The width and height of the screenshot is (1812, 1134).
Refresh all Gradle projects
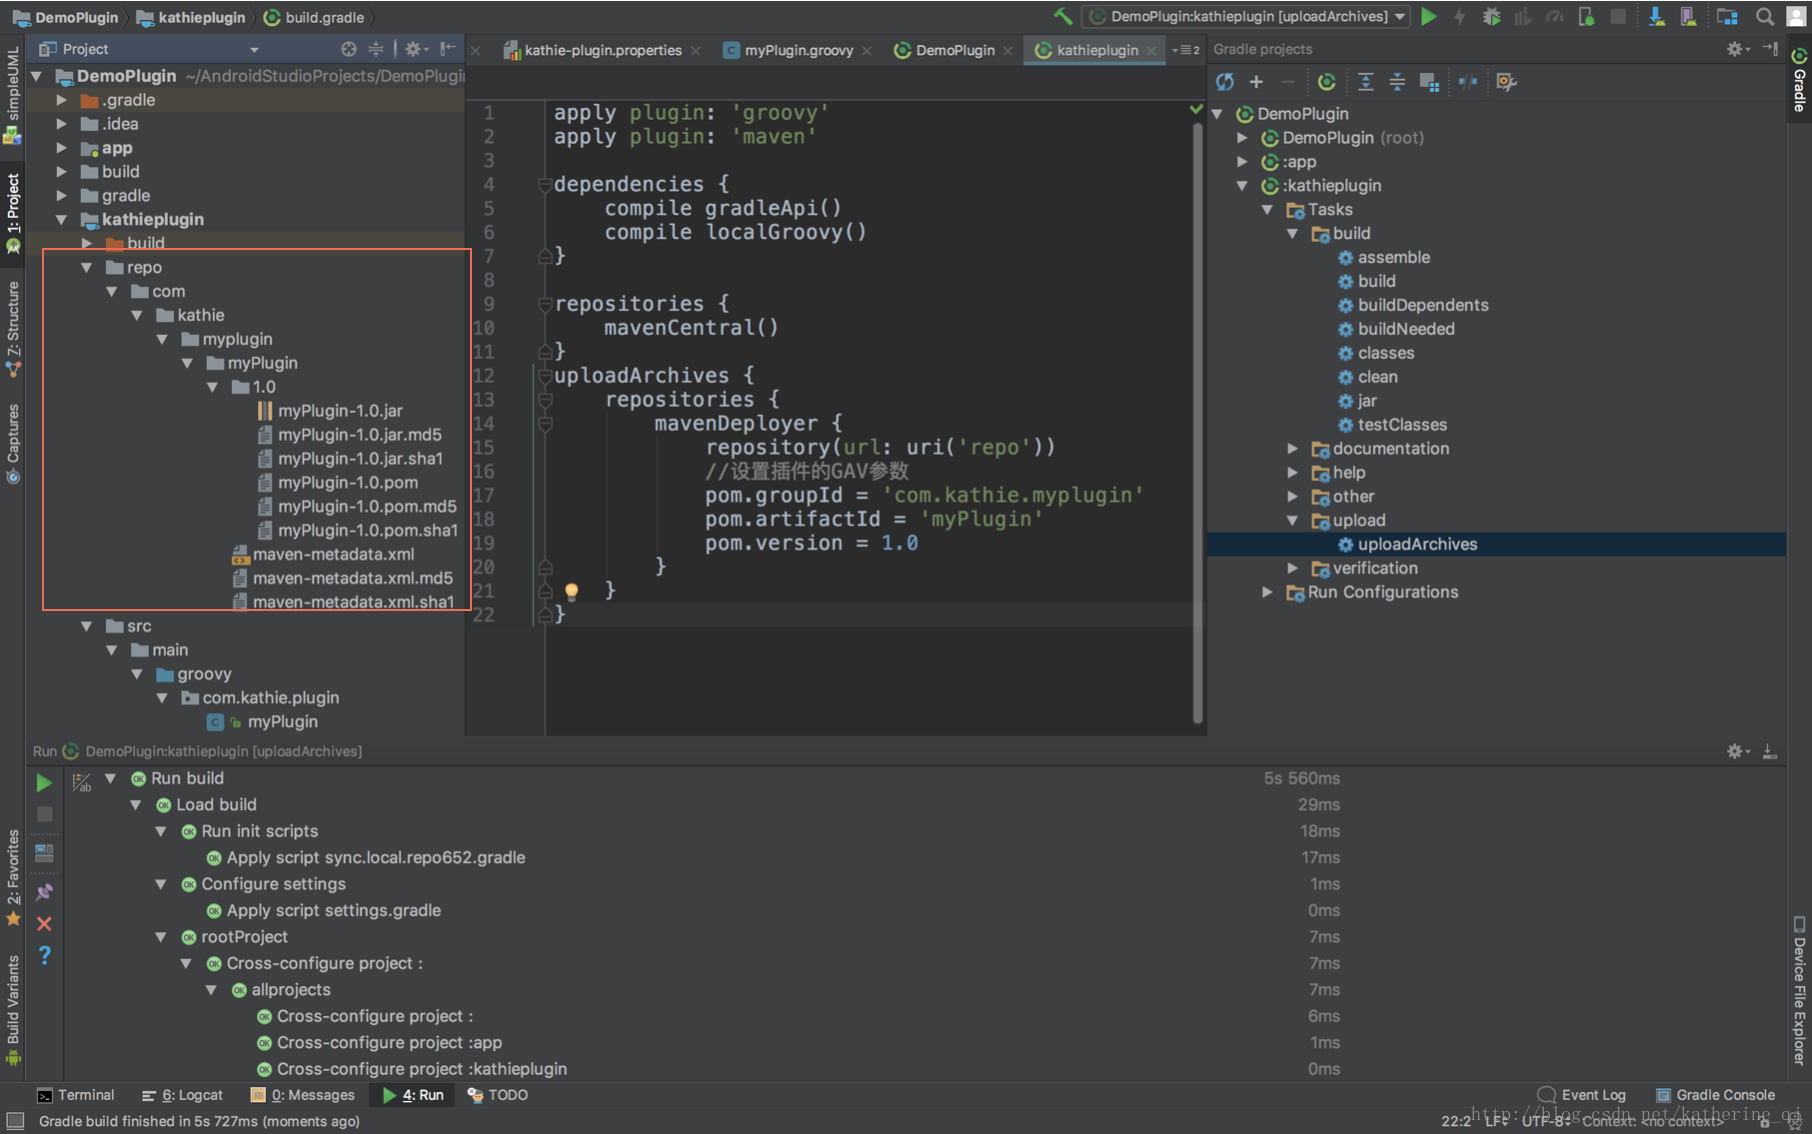[1225, 82]
